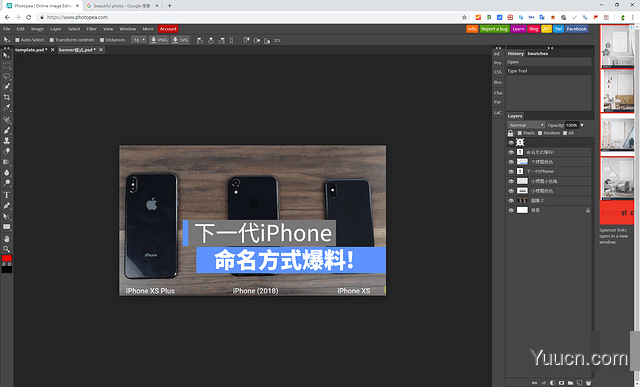The height and width of the screenshot is (387, 640).
Task: Open the Learn link
Action: click(518, 29)
